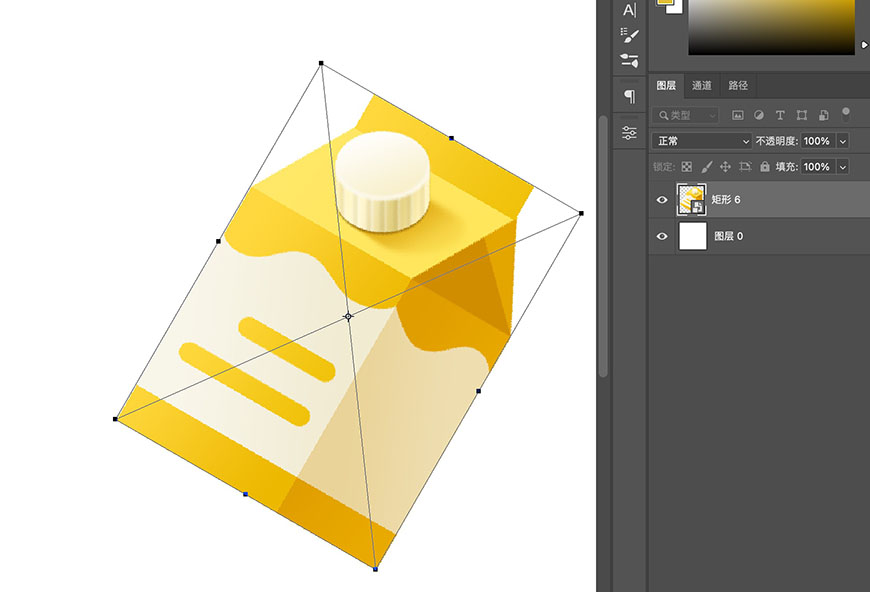Filter layers by pixel layers icon
Viewport: 870px width, 592px height.
[737, 115]
